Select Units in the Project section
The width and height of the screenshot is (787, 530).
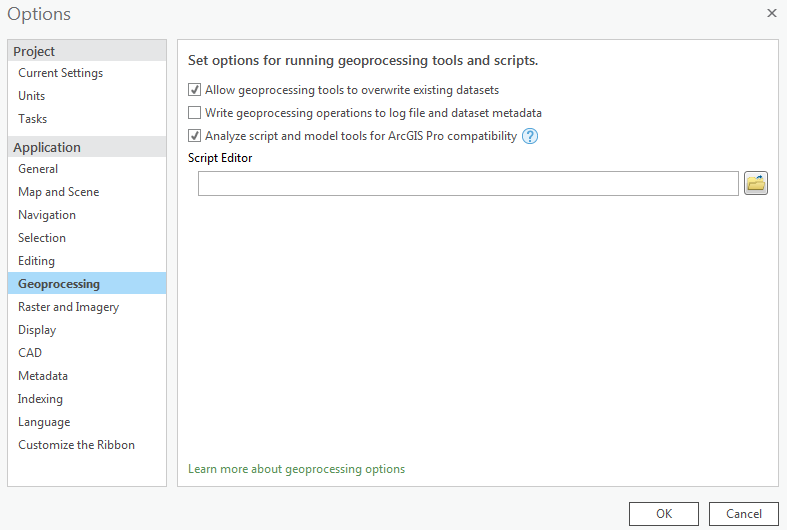click(x=32, y=96)
